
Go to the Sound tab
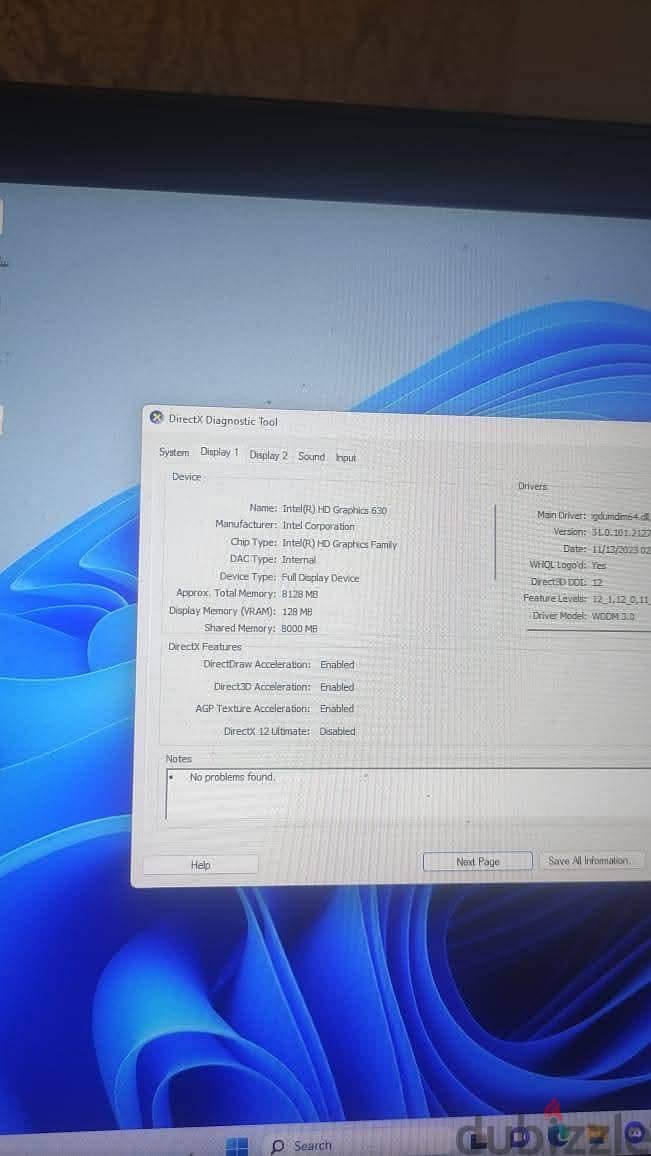(x=311, y=456)
